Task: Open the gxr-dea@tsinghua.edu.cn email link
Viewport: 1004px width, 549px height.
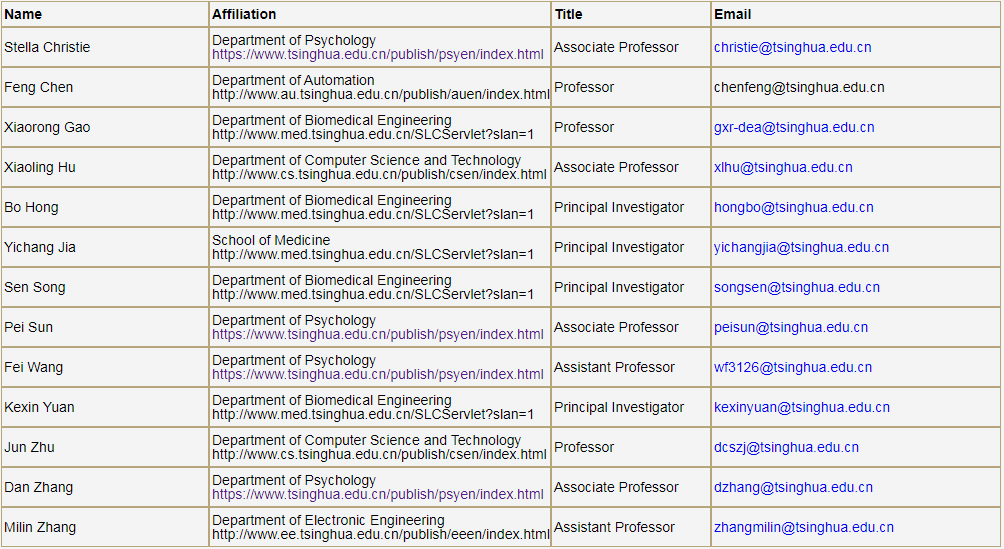Action: (793, 128)
